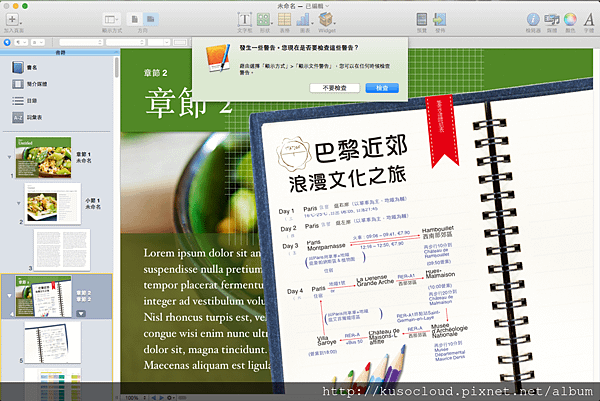Open the paragraph style dropdown in format bar
This screenshot has width=600, height=401.
21,42
